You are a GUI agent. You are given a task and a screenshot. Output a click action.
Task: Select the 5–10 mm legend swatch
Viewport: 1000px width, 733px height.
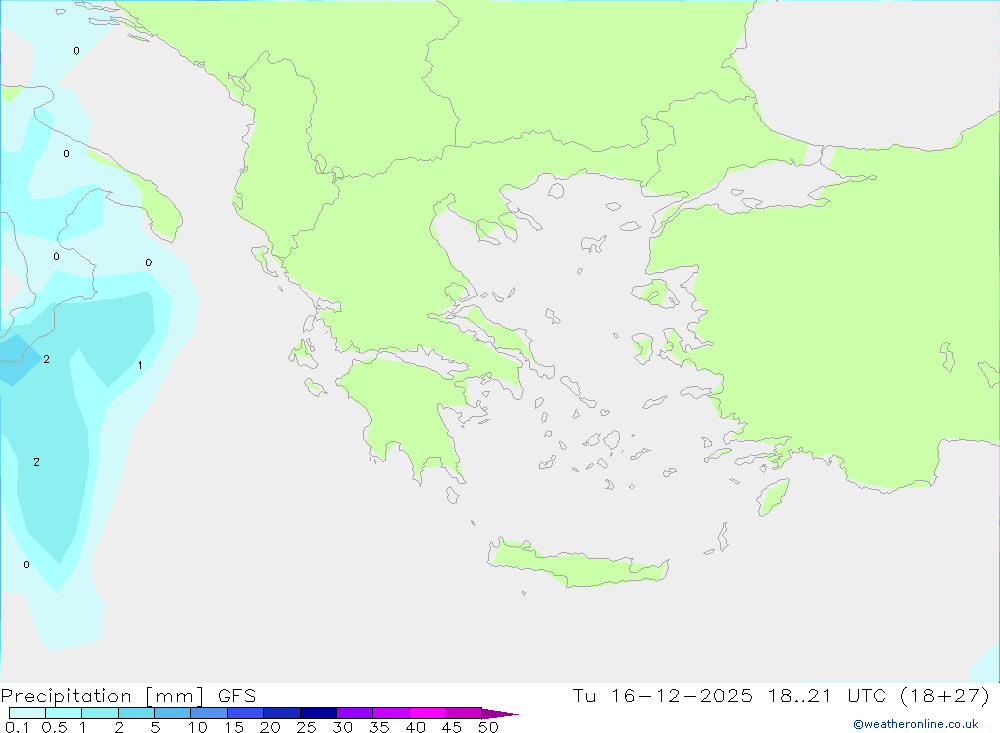[x=172, y=713]
